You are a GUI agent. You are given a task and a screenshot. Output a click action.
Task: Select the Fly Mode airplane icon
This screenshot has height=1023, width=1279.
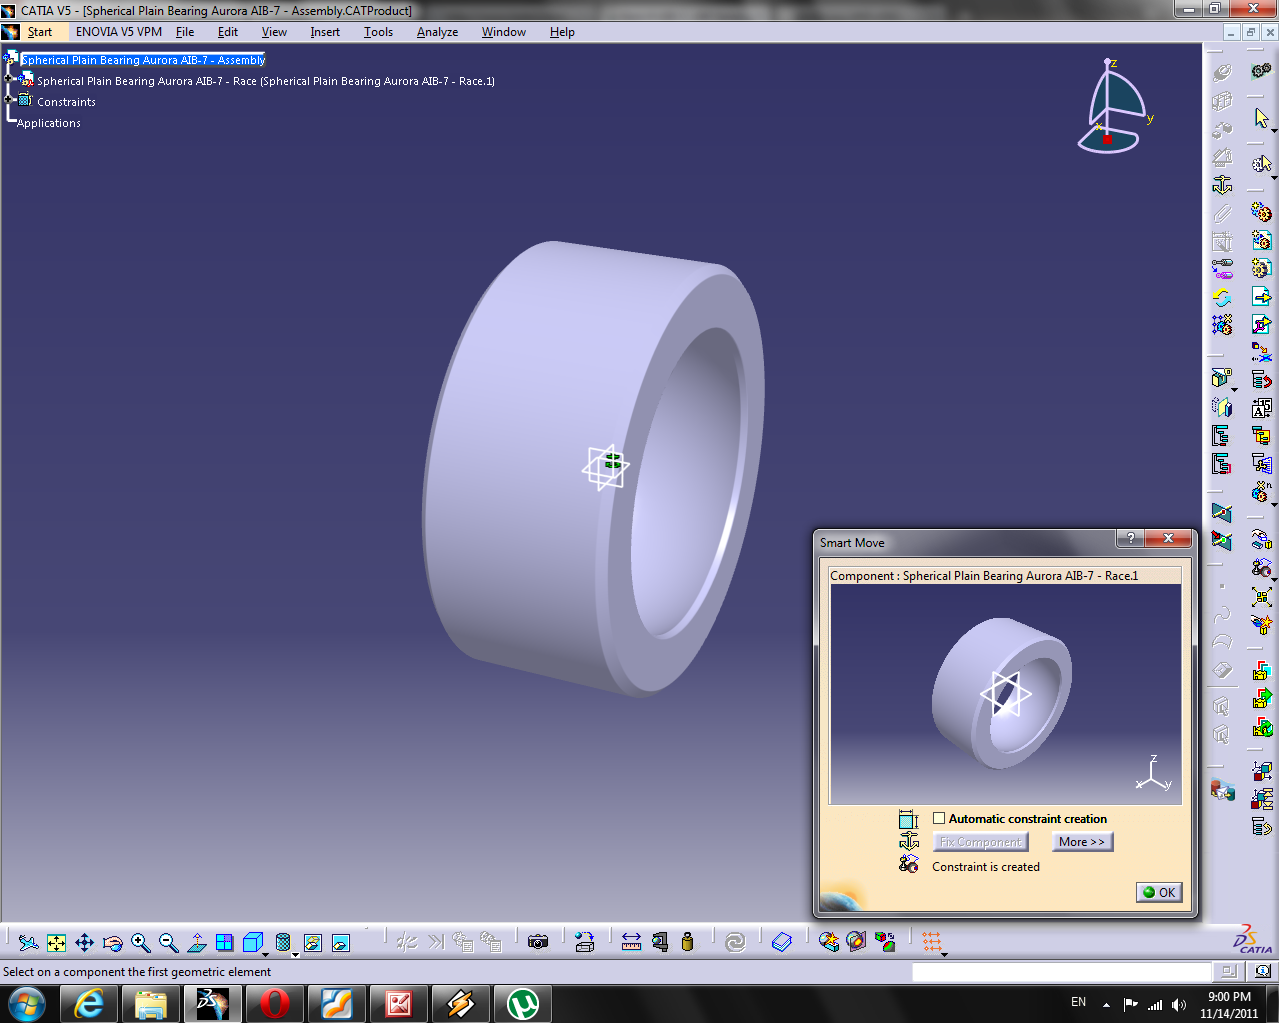28,942
